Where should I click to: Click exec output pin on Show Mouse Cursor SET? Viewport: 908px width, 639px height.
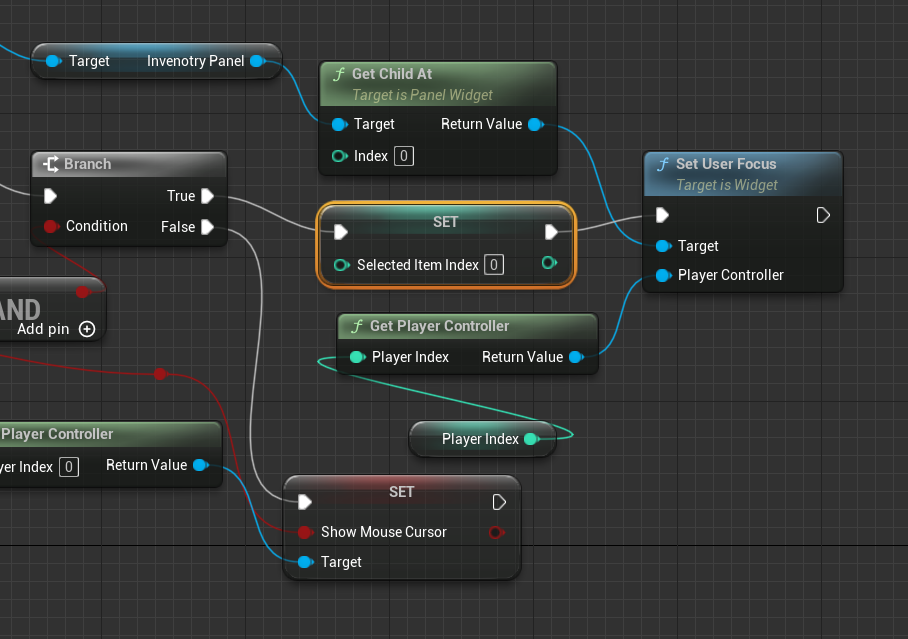pyautogui.click(x=499, y=502)
